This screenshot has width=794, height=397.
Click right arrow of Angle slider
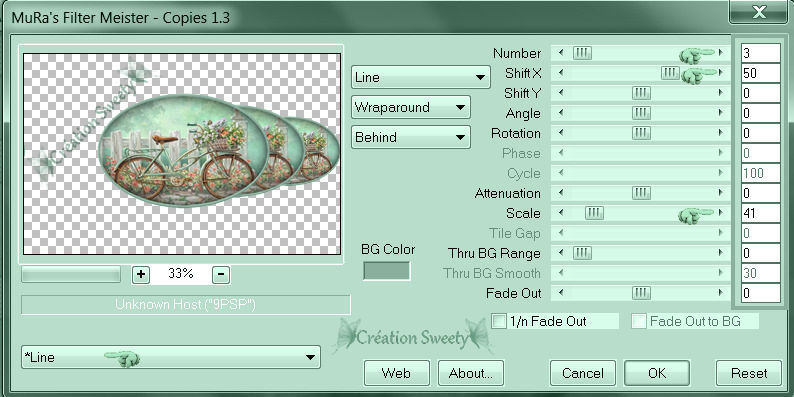click(x=721, y=113)
